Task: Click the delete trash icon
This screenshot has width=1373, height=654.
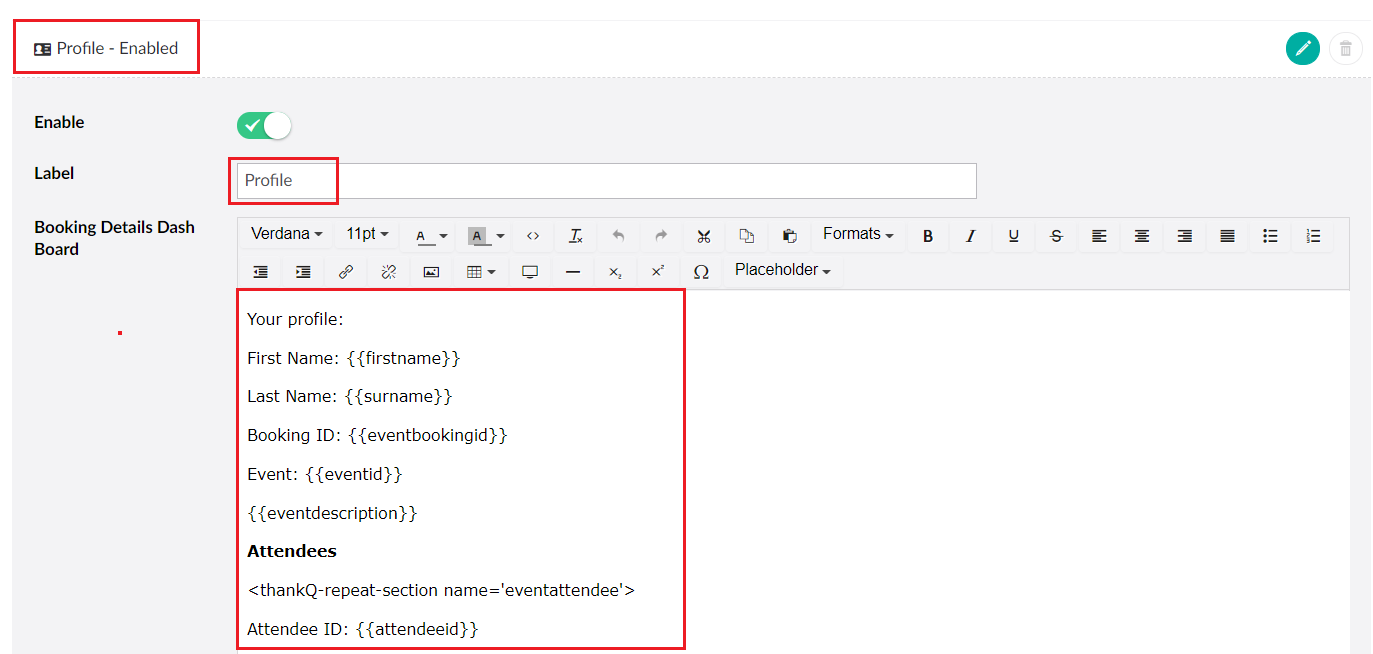Action: point(1345,48)
